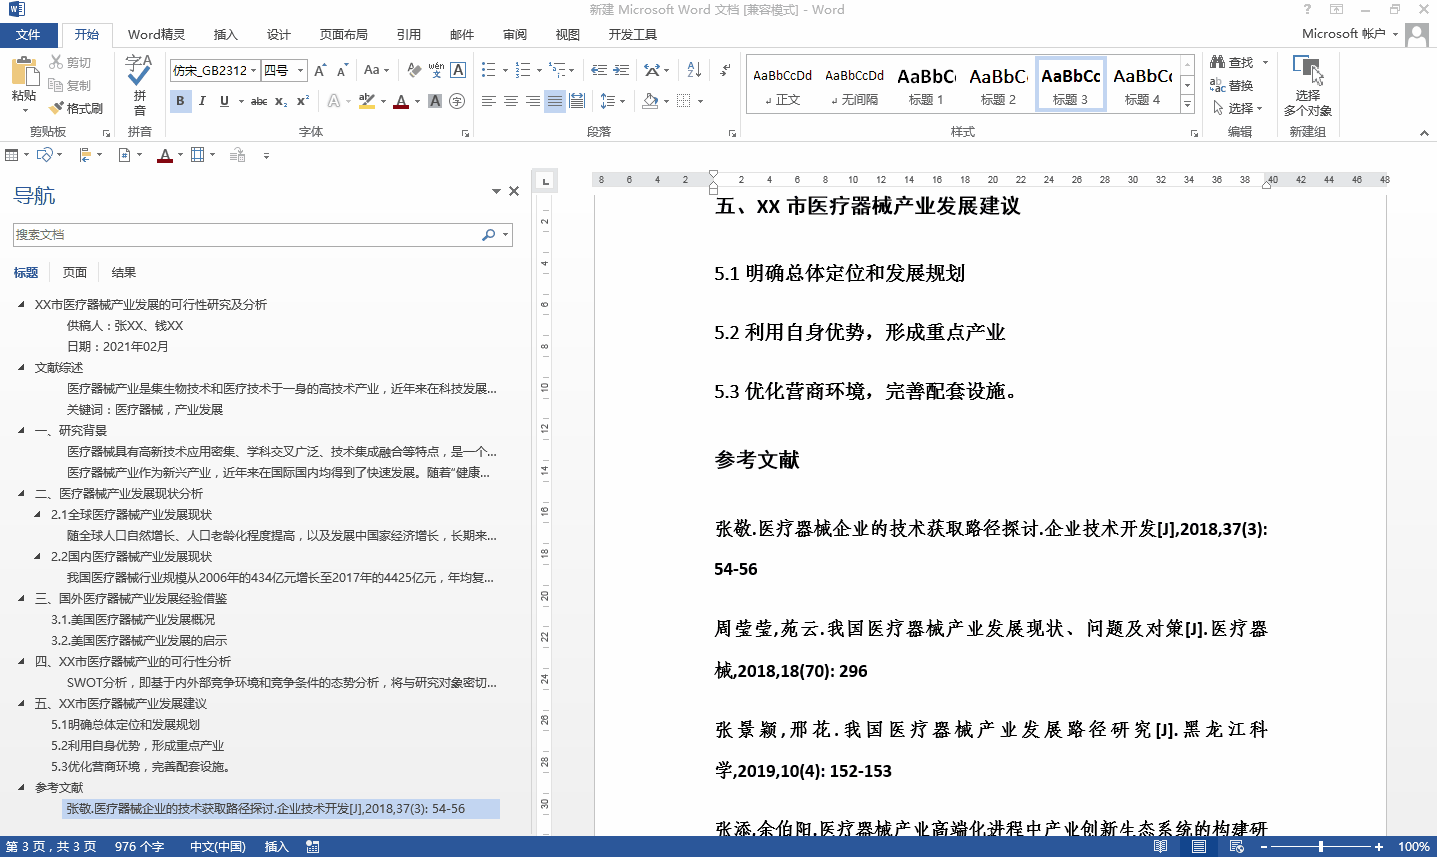Toggle character shading
This screenshot has height=857, width=1437.
click(x=434, y=101)
